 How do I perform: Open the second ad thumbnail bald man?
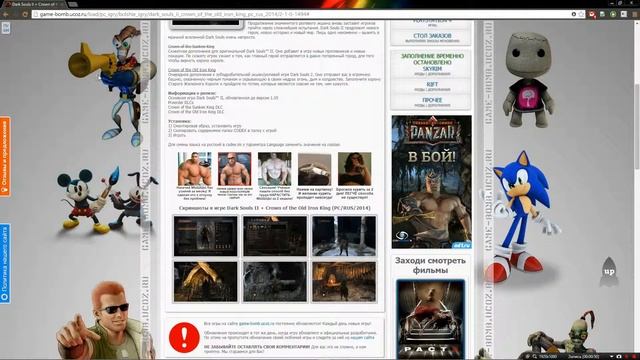tap(234, 169)
